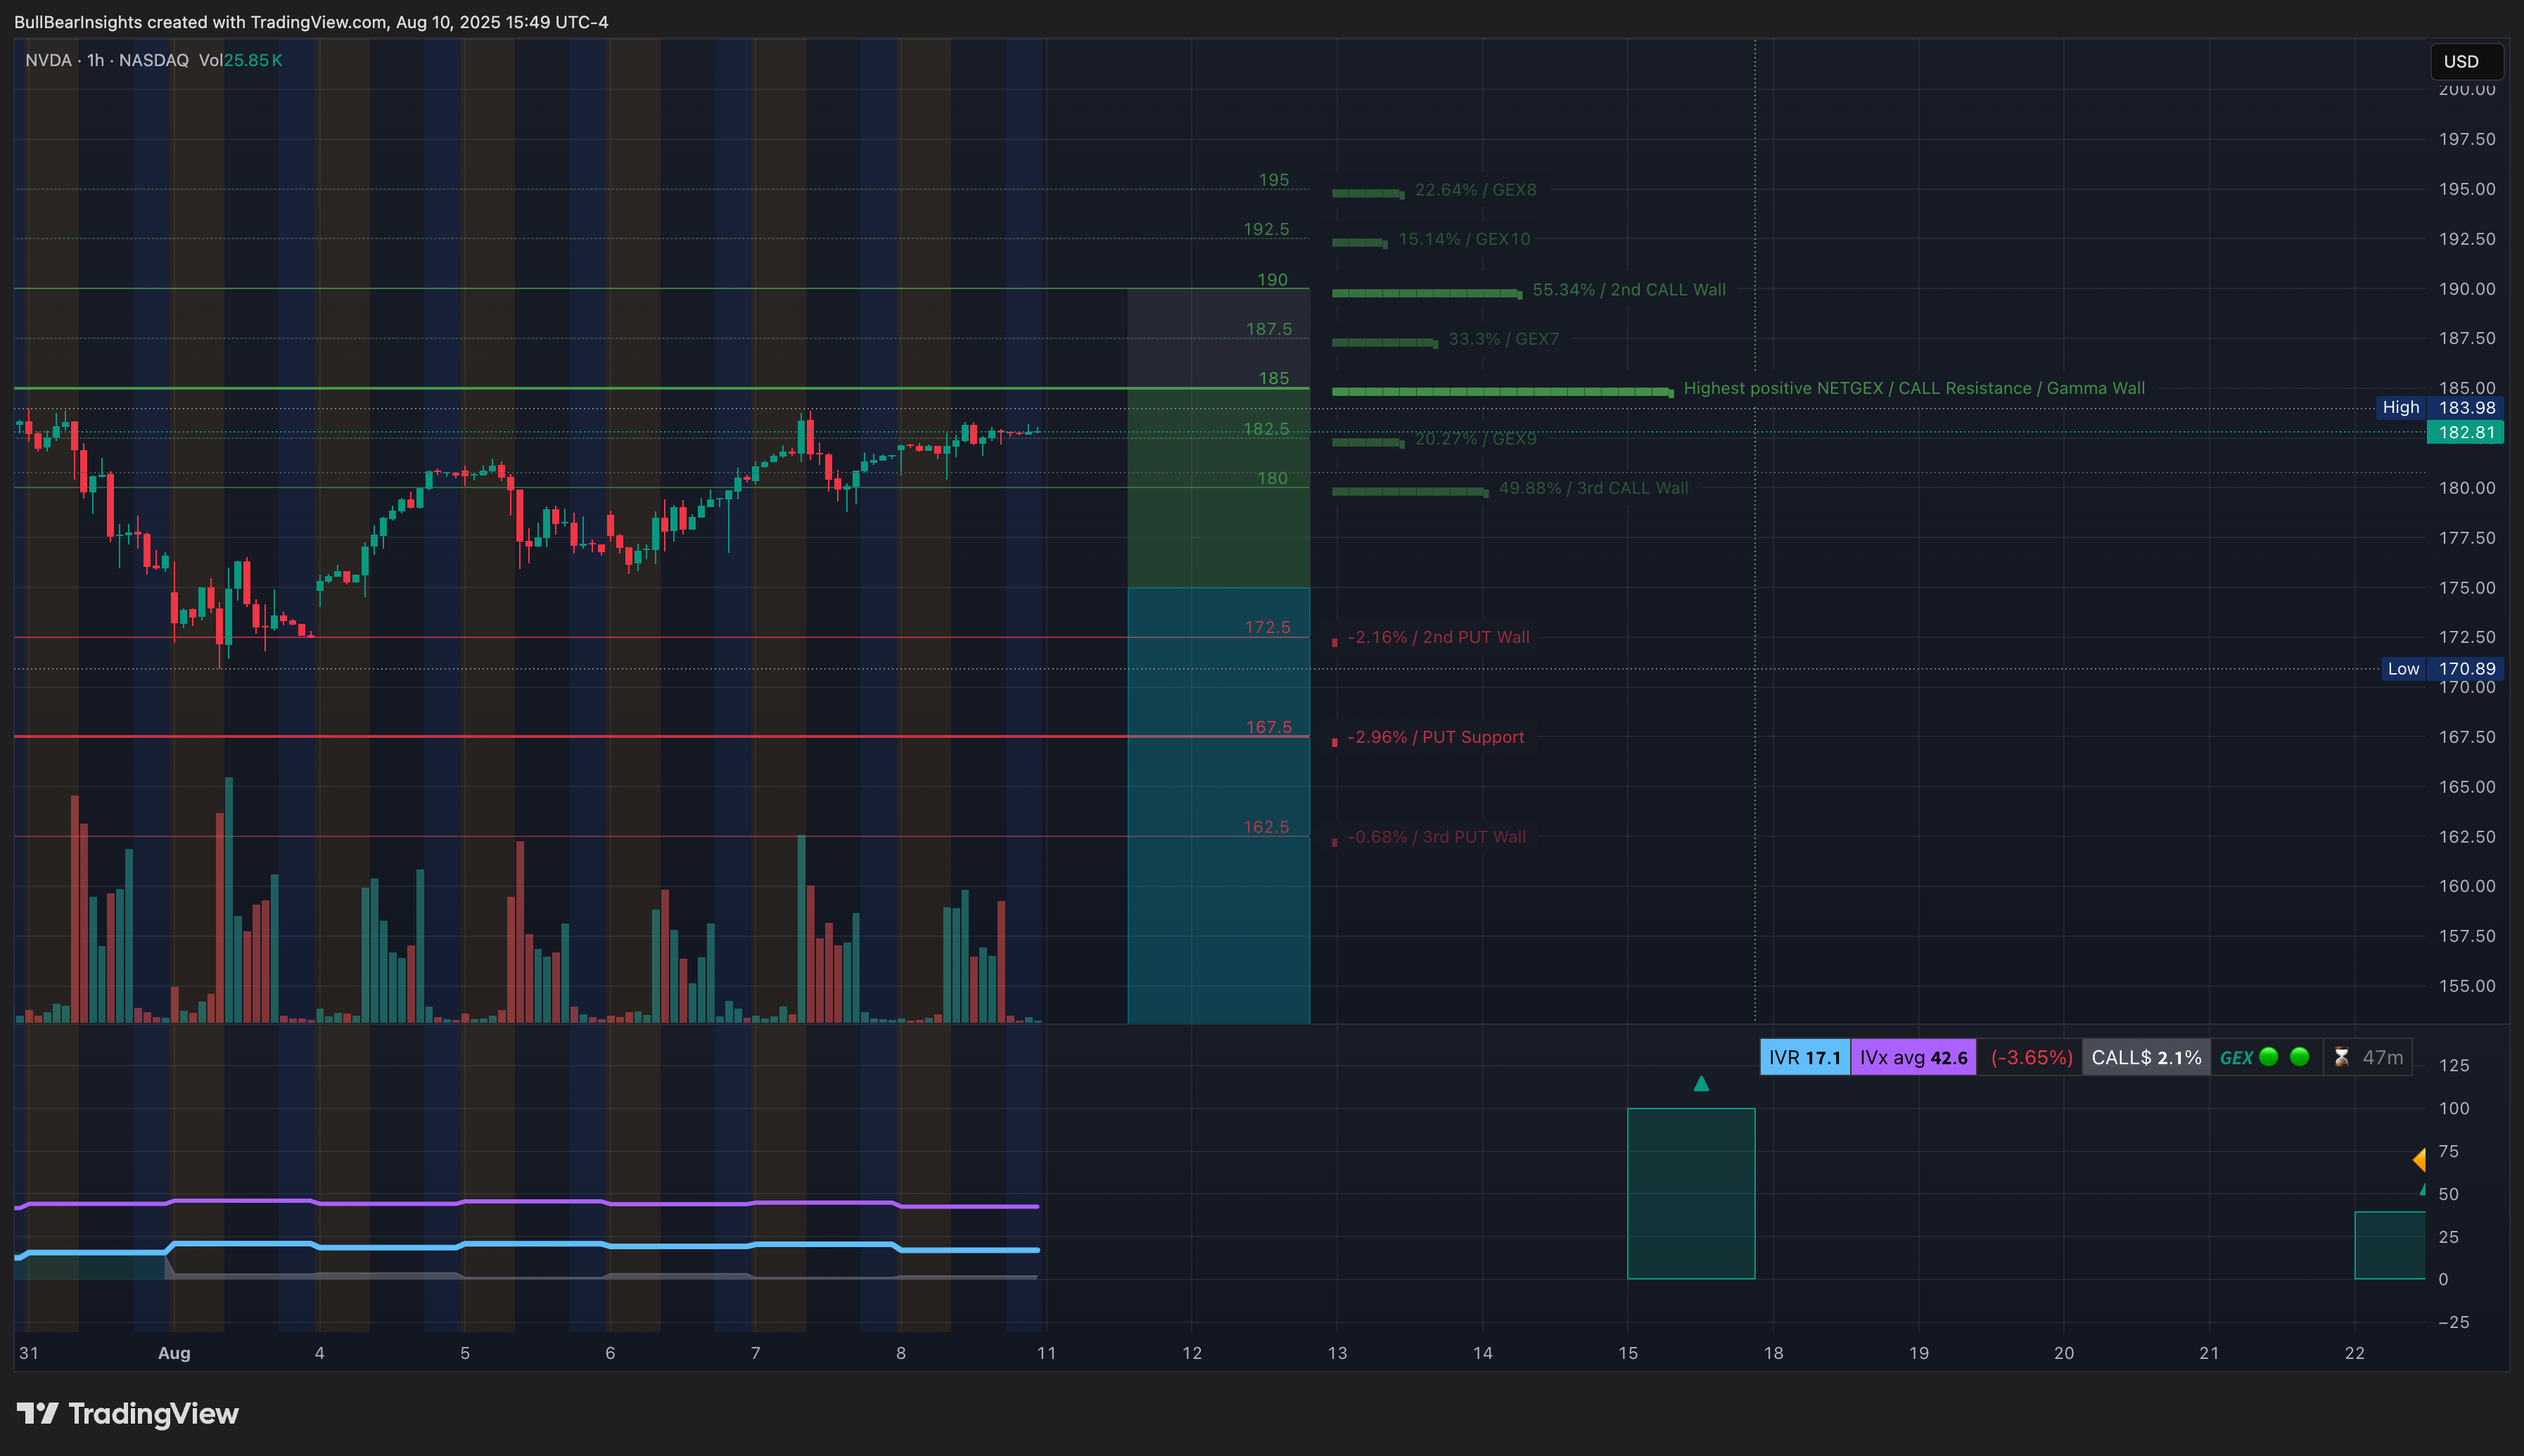The width and height of the screenshot is (2524, 1456).
Task: Click the current price tag 182.81
Action: tap(2466, 432)
